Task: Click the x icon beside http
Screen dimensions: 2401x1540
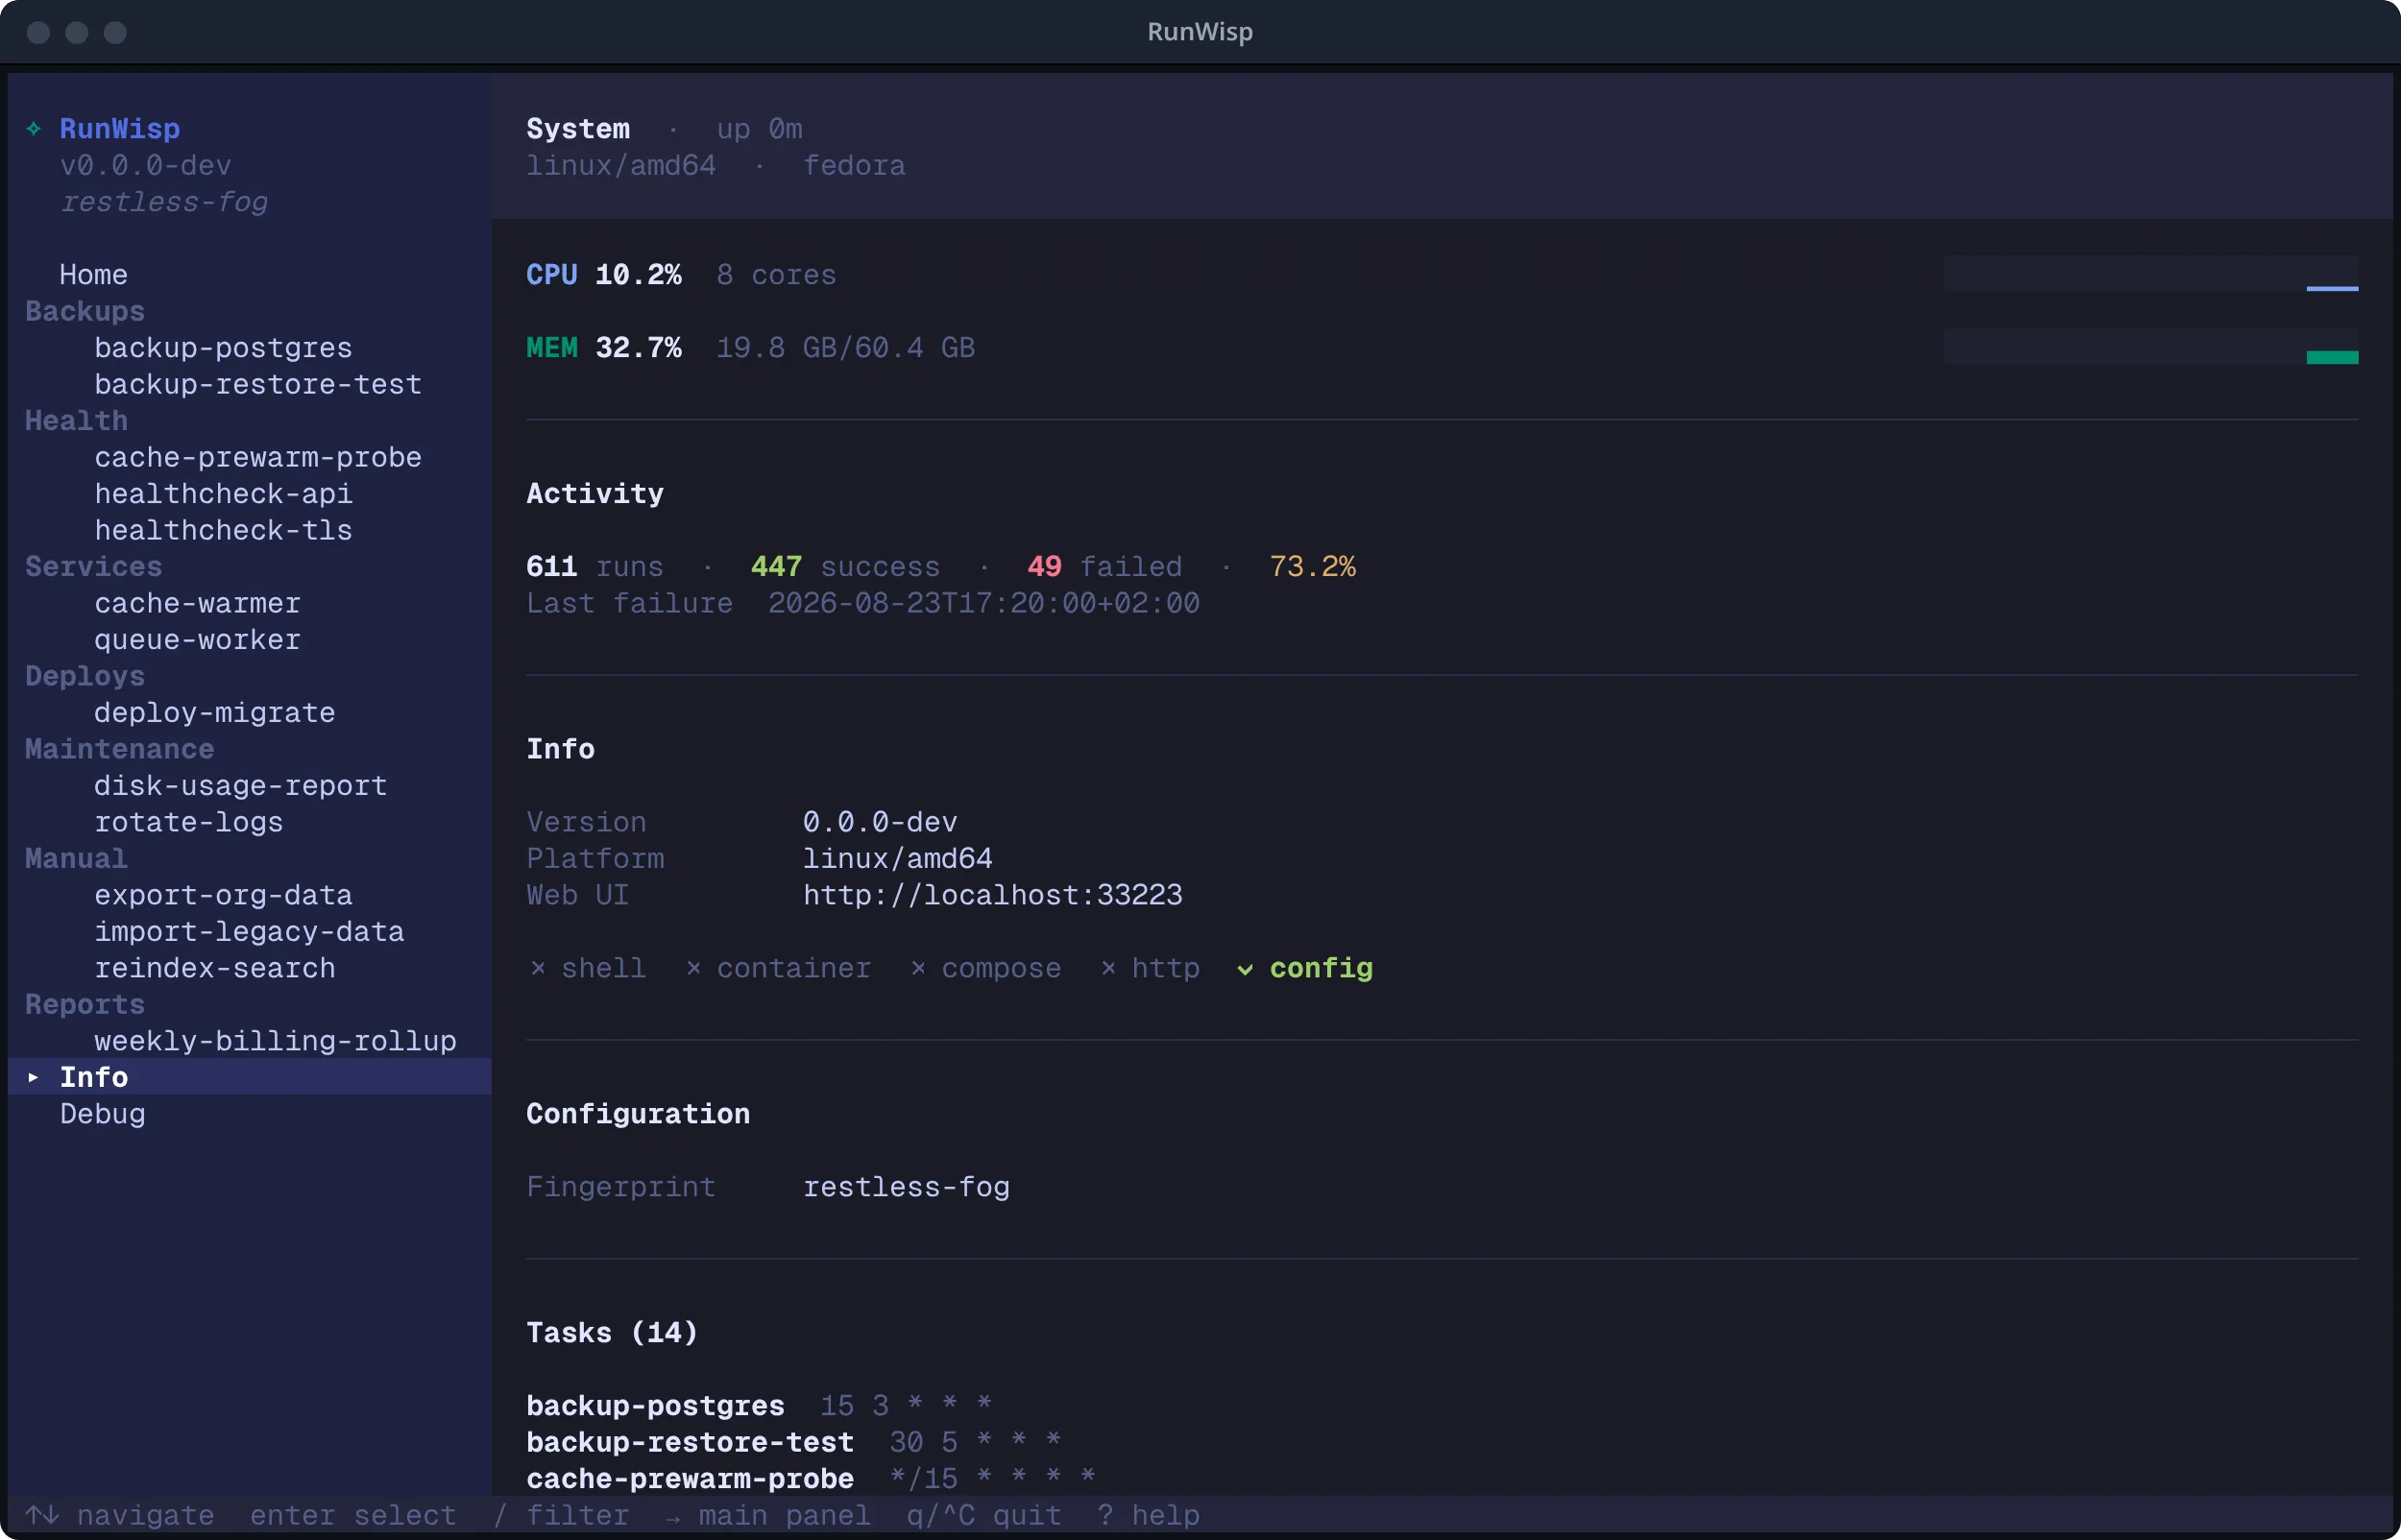Action: point(1108,968)
